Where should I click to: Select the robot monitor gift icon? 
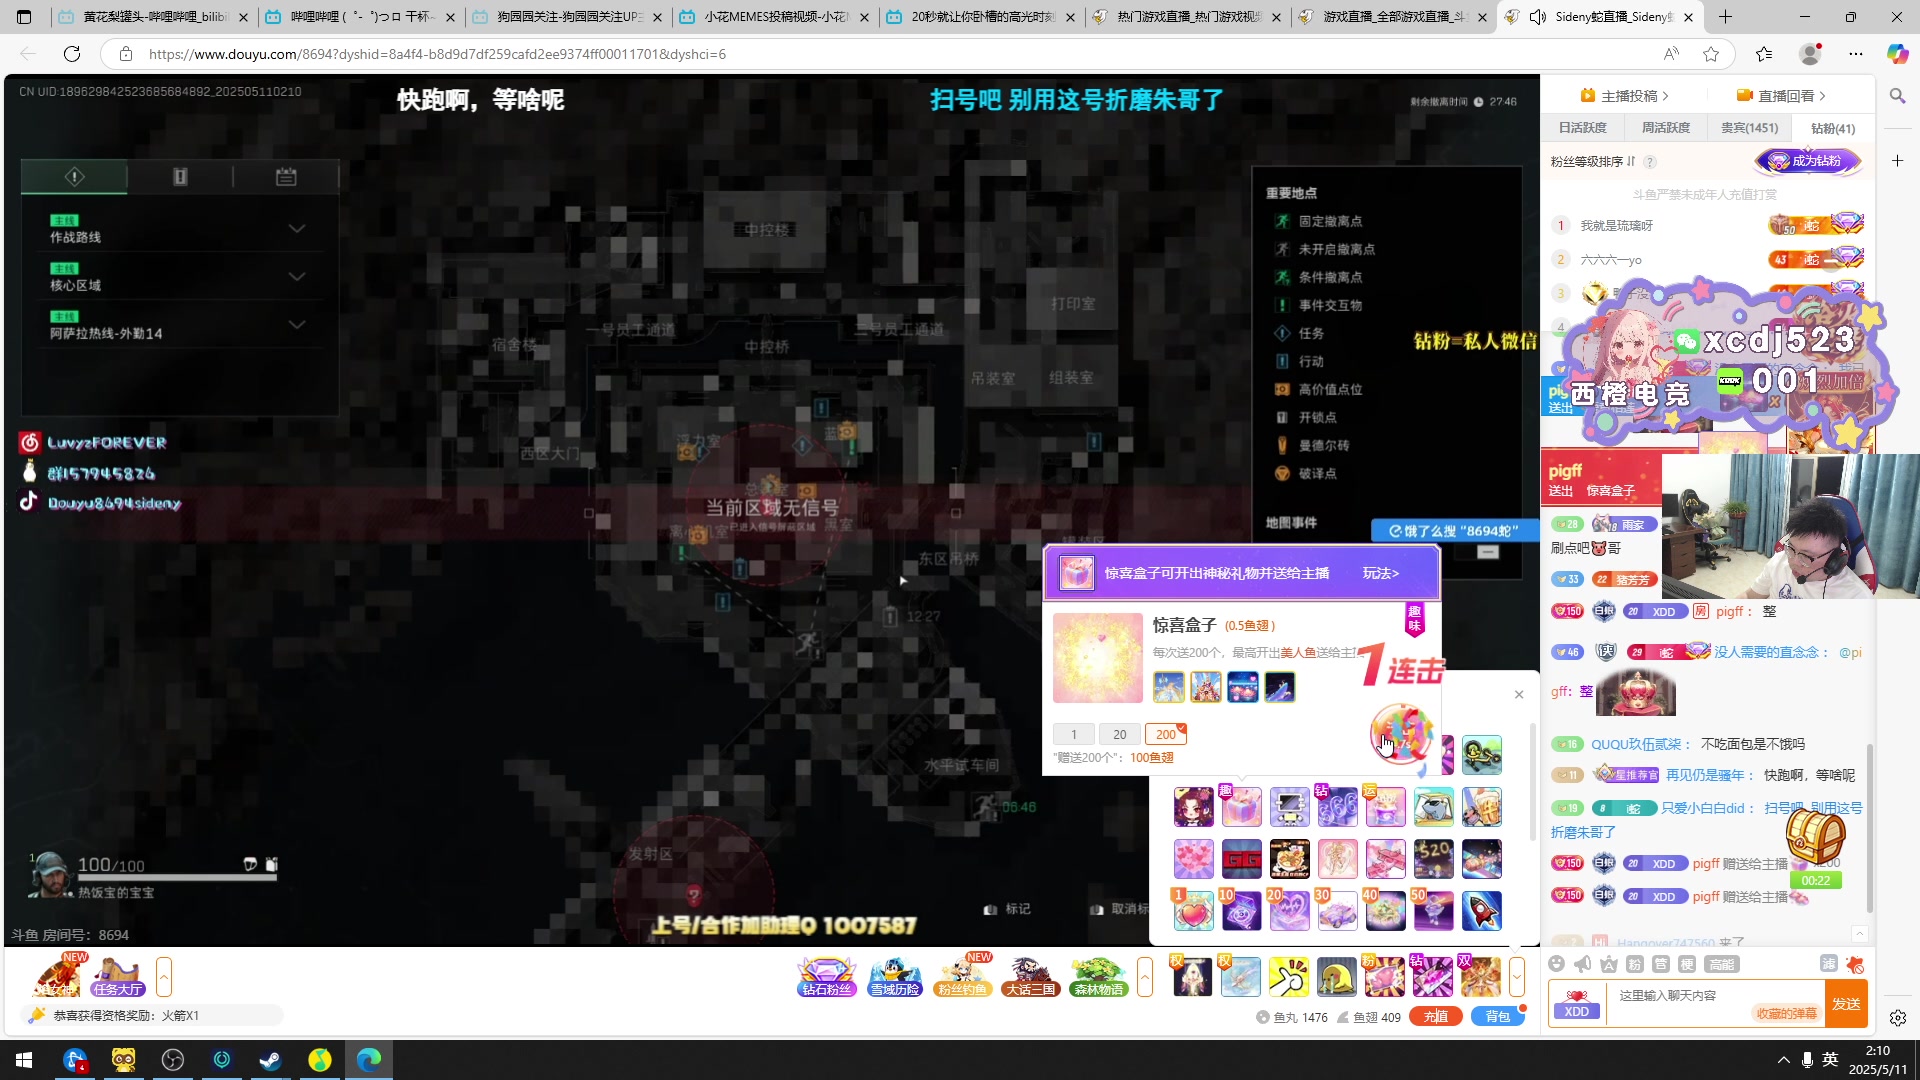1289,807
